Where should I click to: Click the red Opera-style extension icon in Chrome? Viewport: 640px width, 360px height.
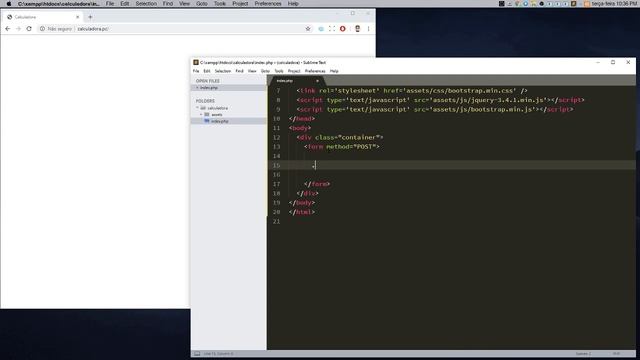tap(342, 29)
